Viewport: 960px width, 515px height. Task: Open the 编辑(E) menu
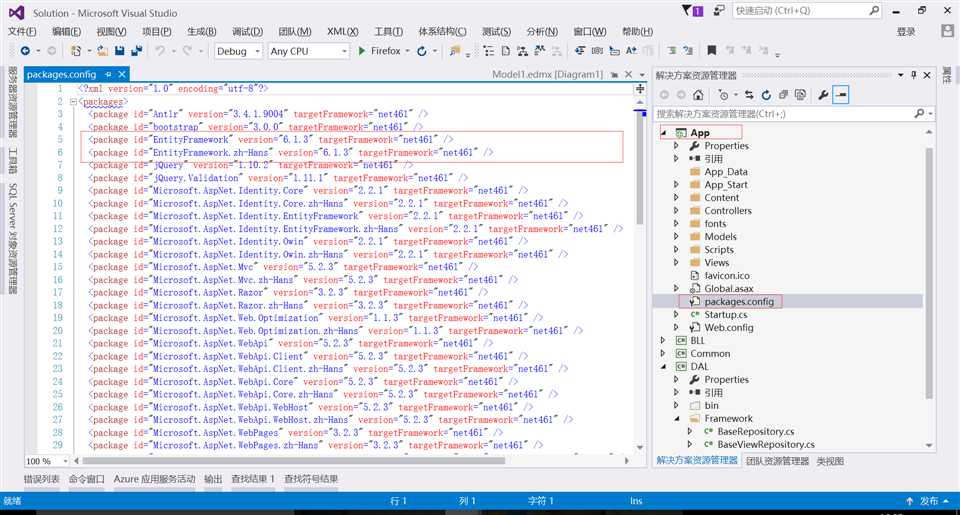[x=66, y=31]
